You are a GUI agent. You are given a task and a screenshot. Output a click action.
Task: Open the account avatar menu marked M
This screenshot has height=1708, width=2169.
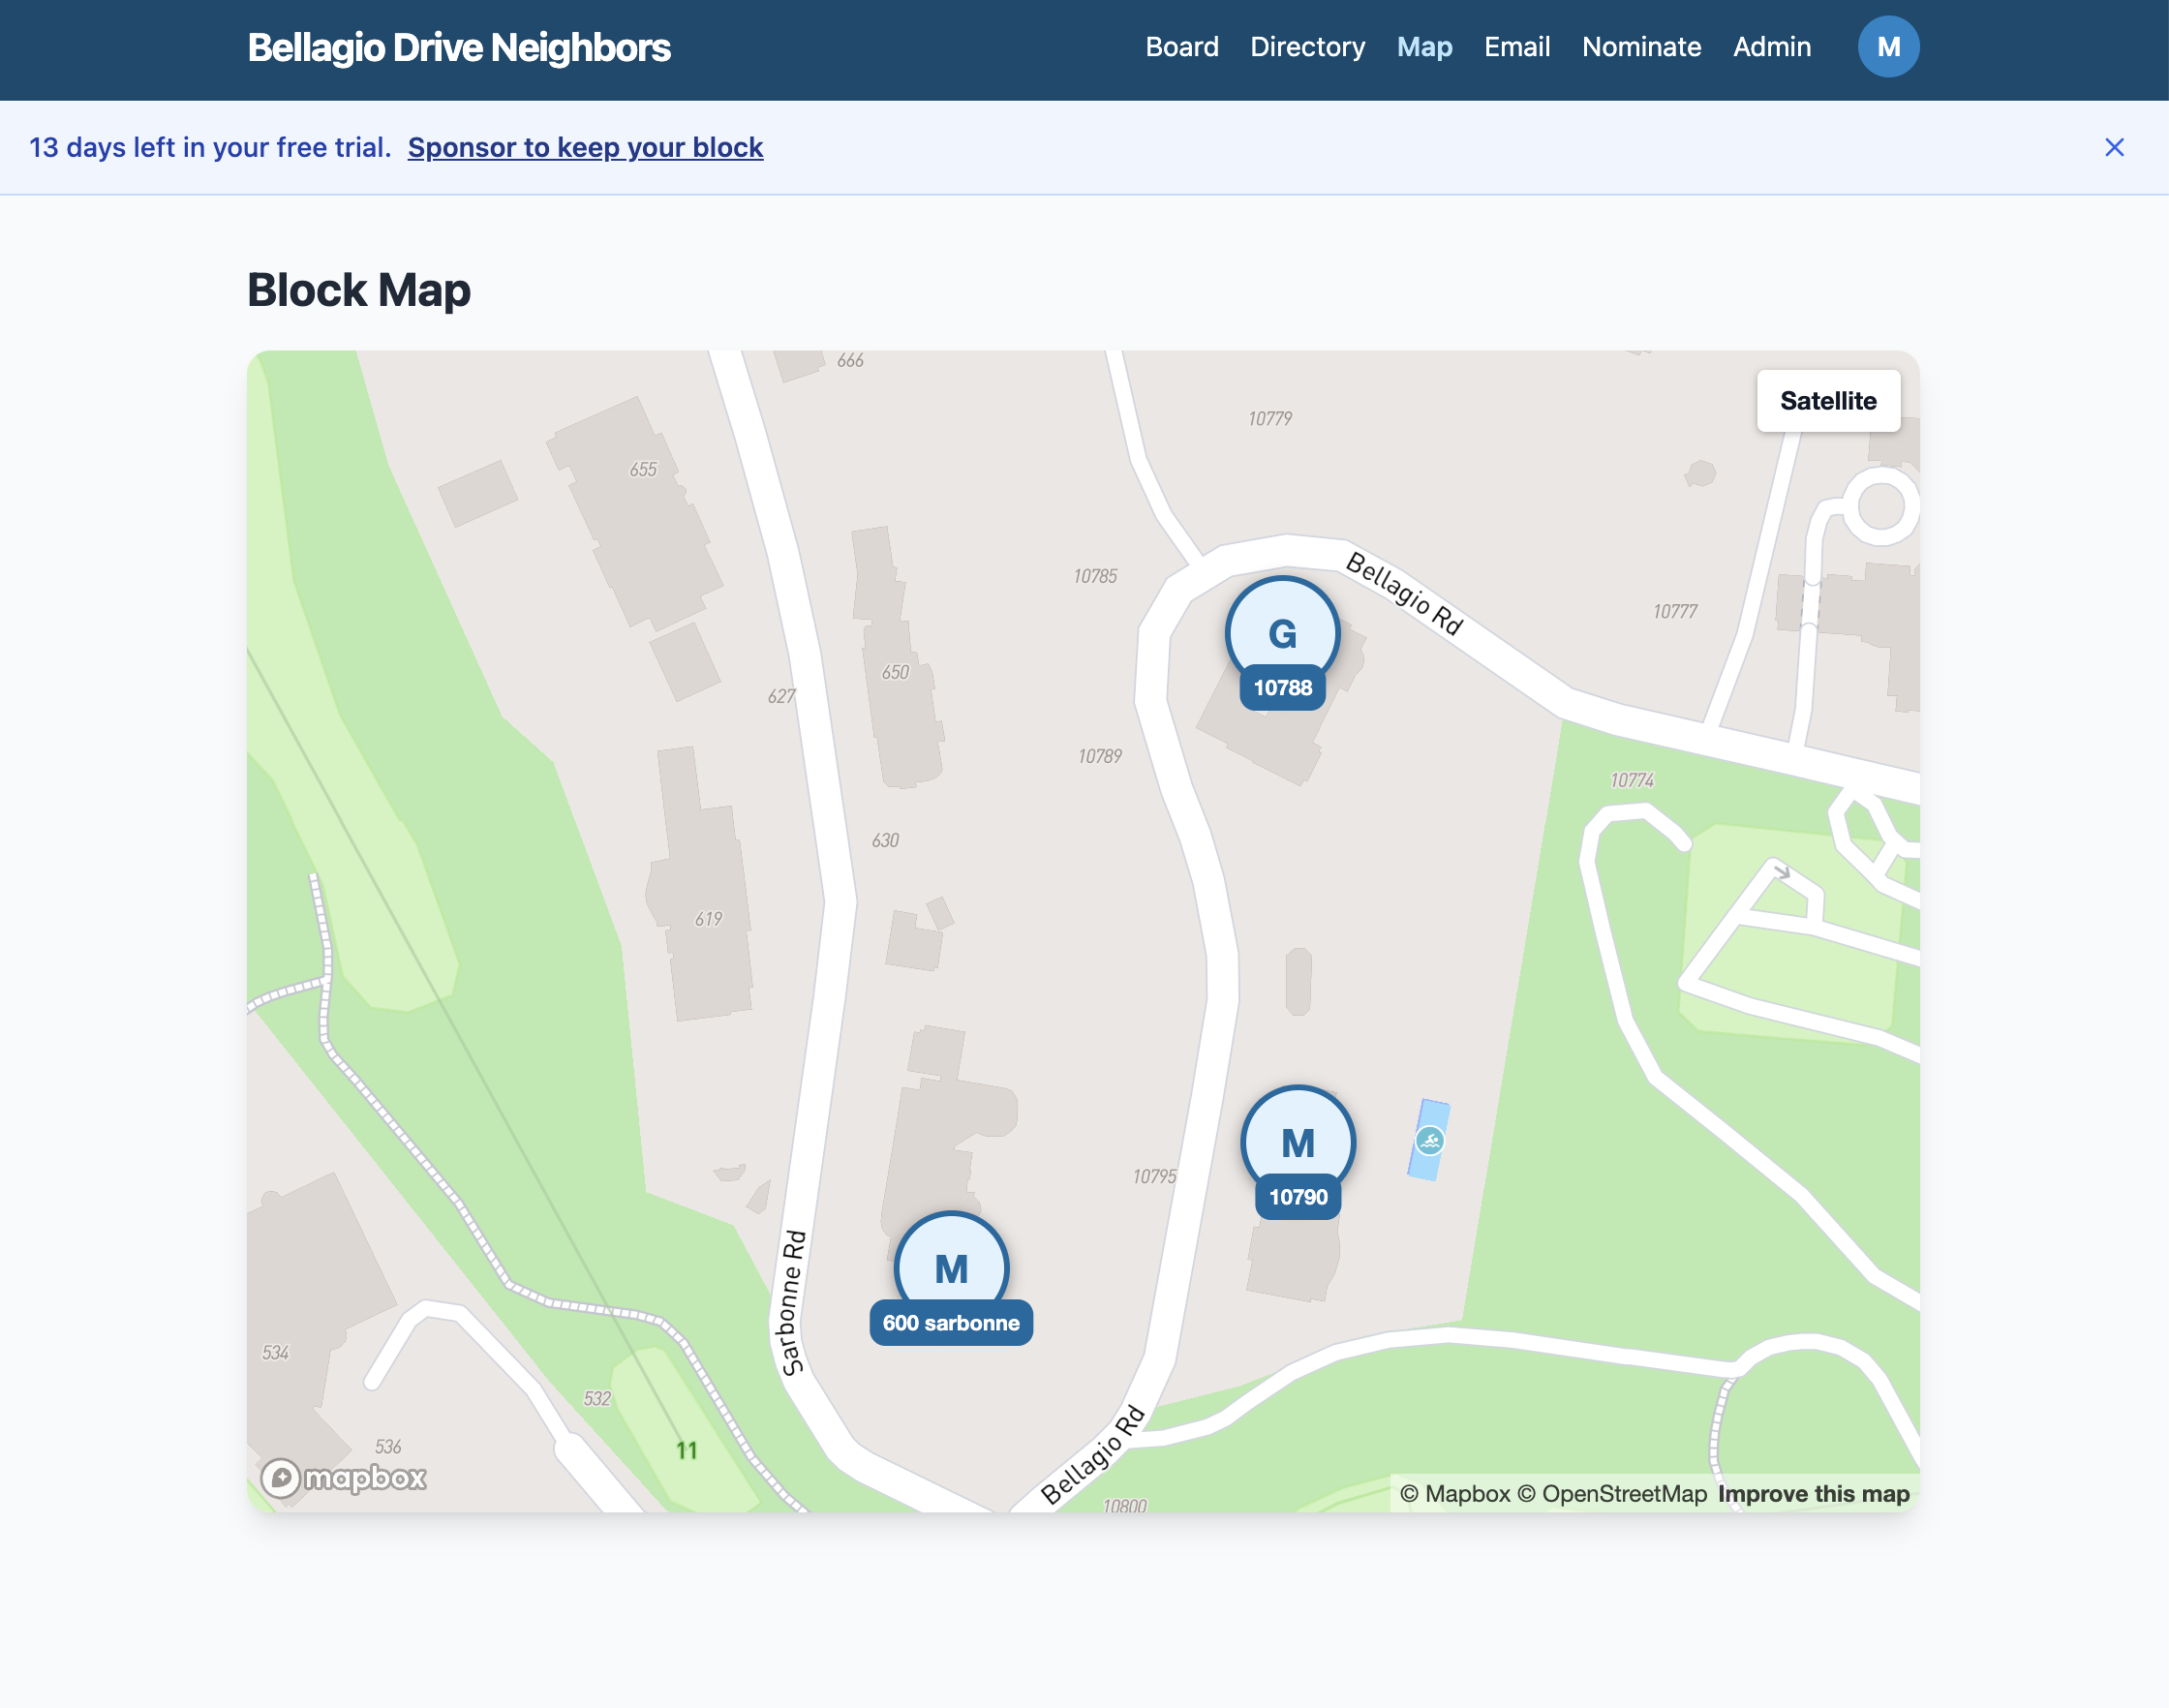click(x=1888, y=46)
